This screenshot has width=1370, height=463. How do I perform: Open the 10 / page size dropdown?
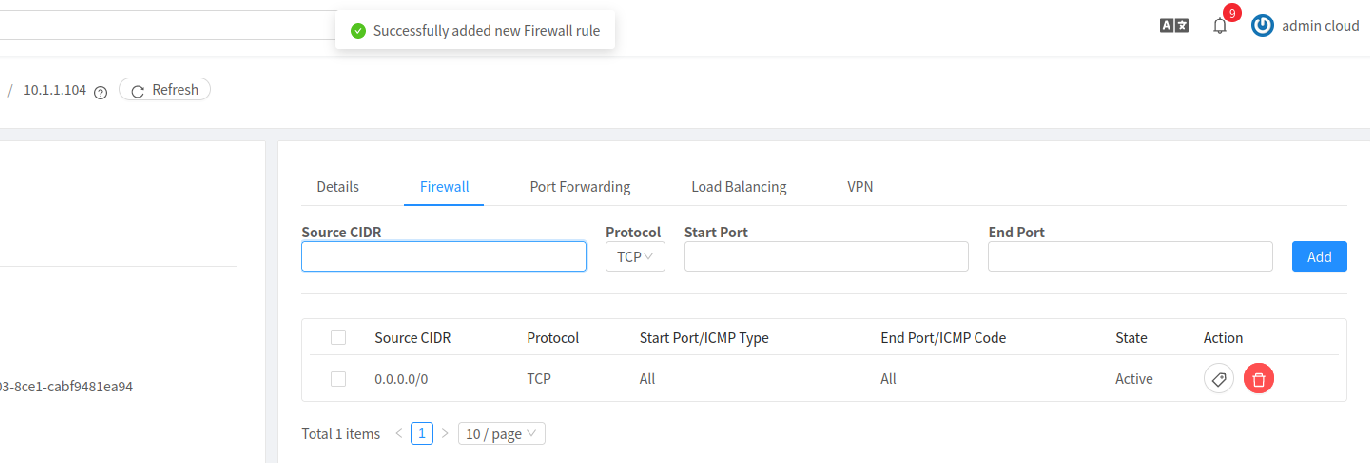[x=501, y=434]
